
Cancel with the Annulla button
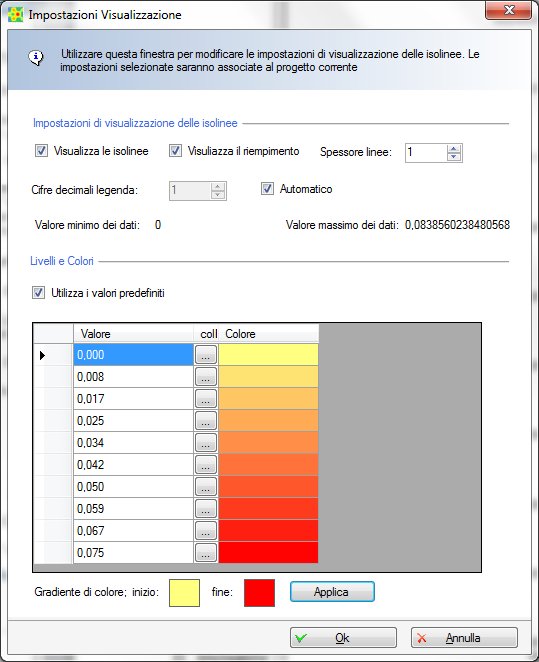pos(464,638)
